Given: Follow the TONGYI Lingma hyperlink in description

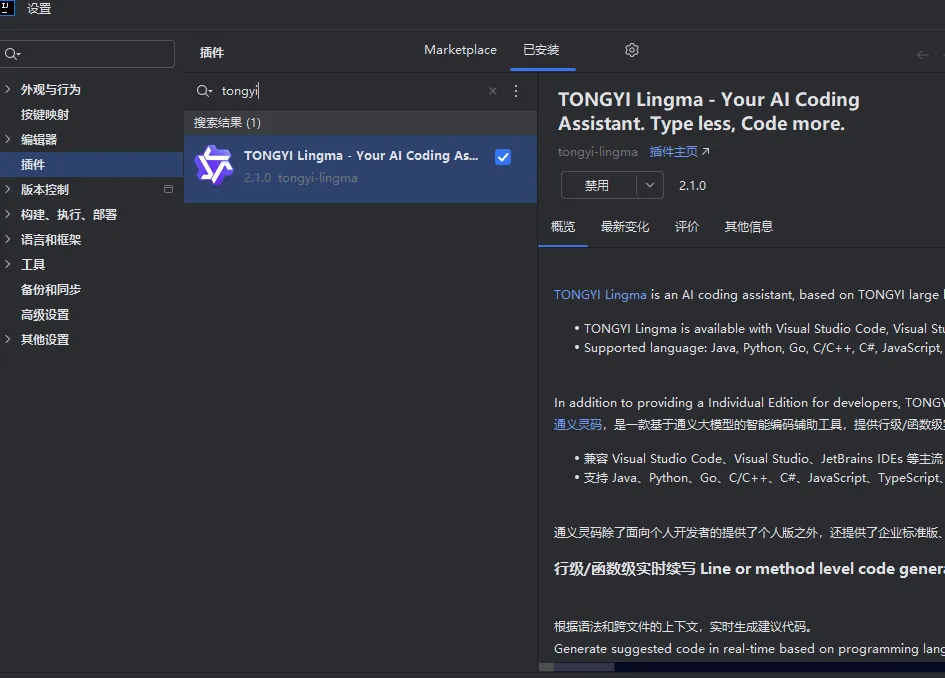Looking at the screenshot, I should tap(600, 295).
